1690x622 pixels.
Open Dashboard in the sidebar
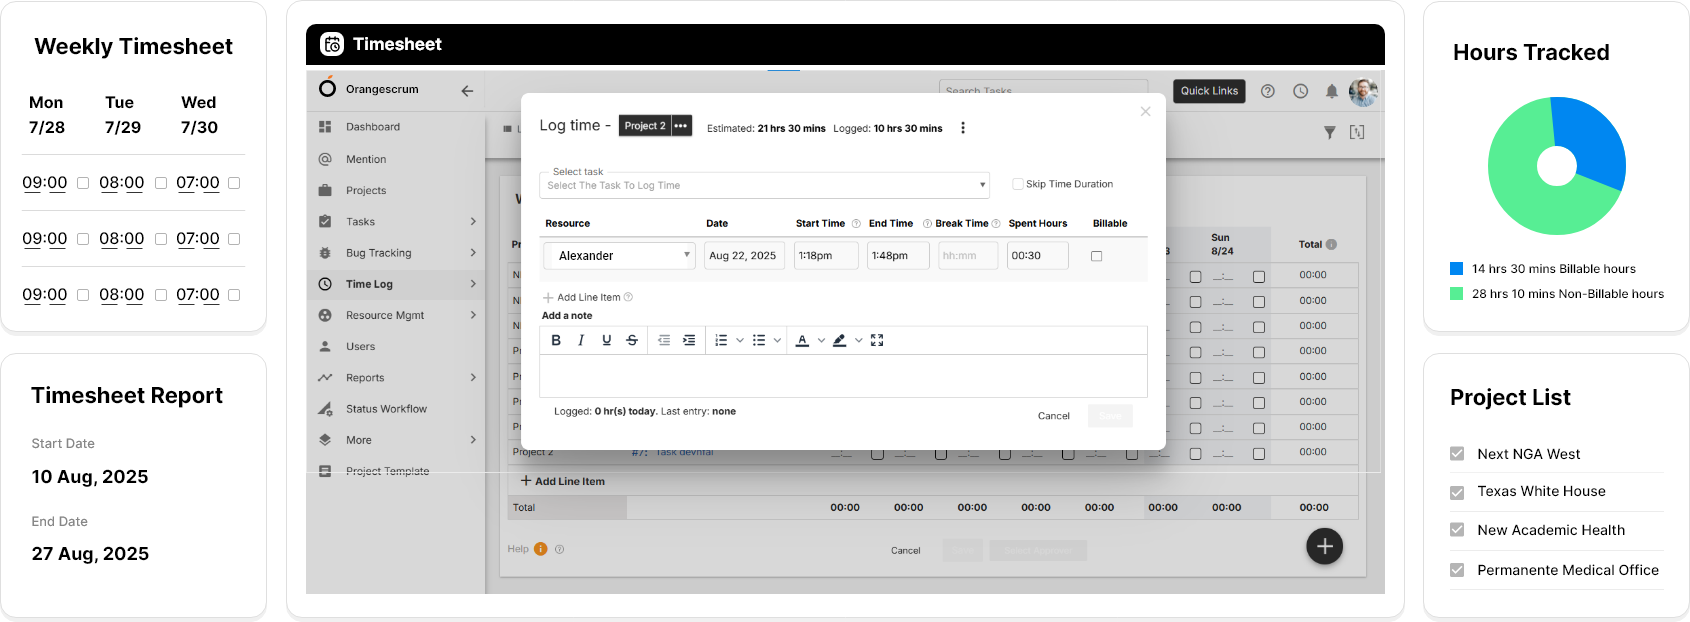(373, 127)
